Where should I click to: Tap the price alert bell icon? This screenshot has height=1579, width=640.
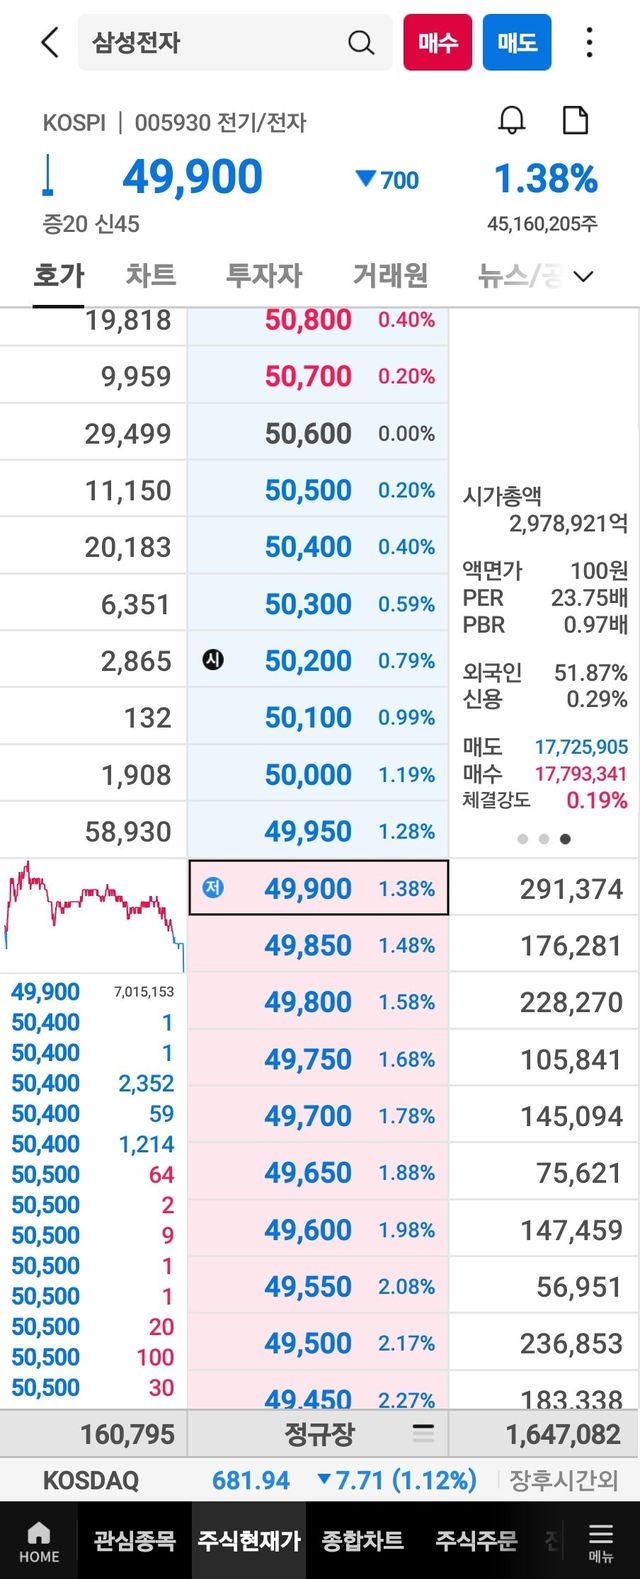512,121
